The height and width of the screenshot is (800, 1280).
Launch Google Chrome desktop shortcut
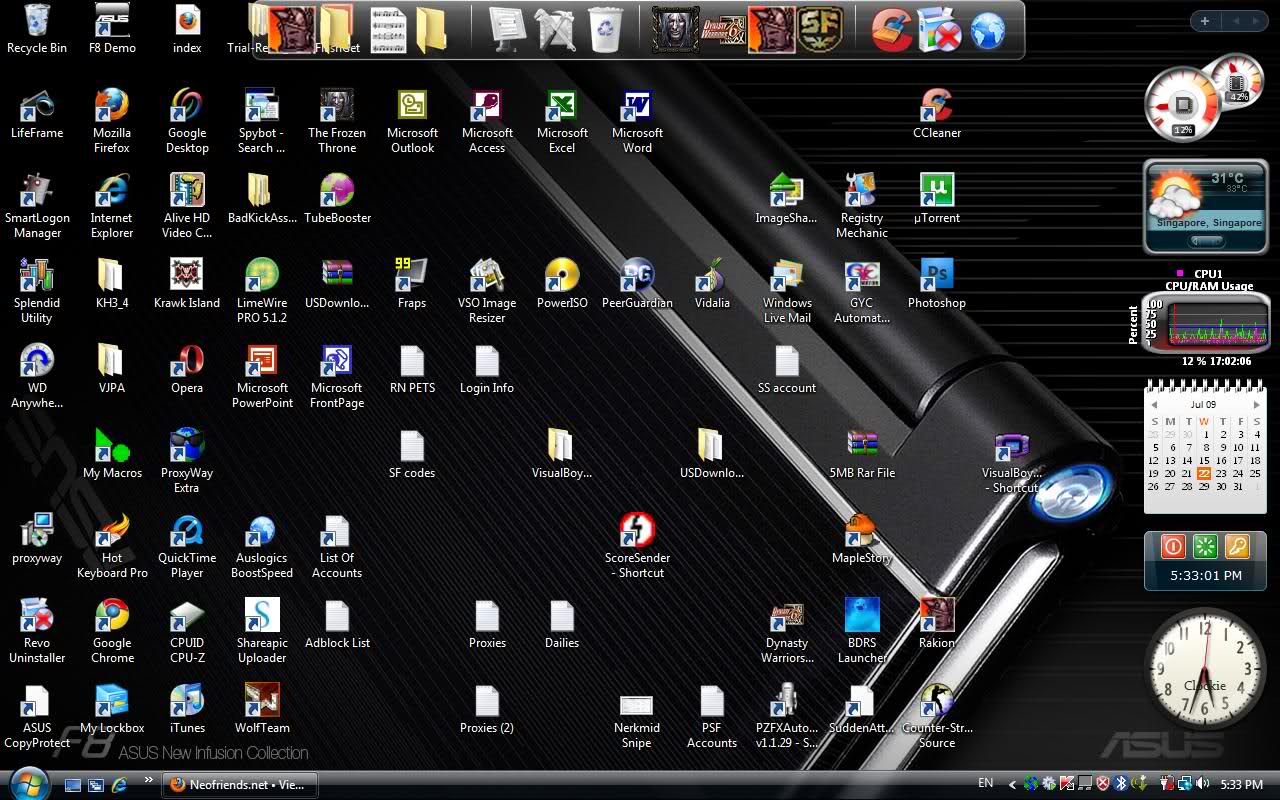click(112, 630)
